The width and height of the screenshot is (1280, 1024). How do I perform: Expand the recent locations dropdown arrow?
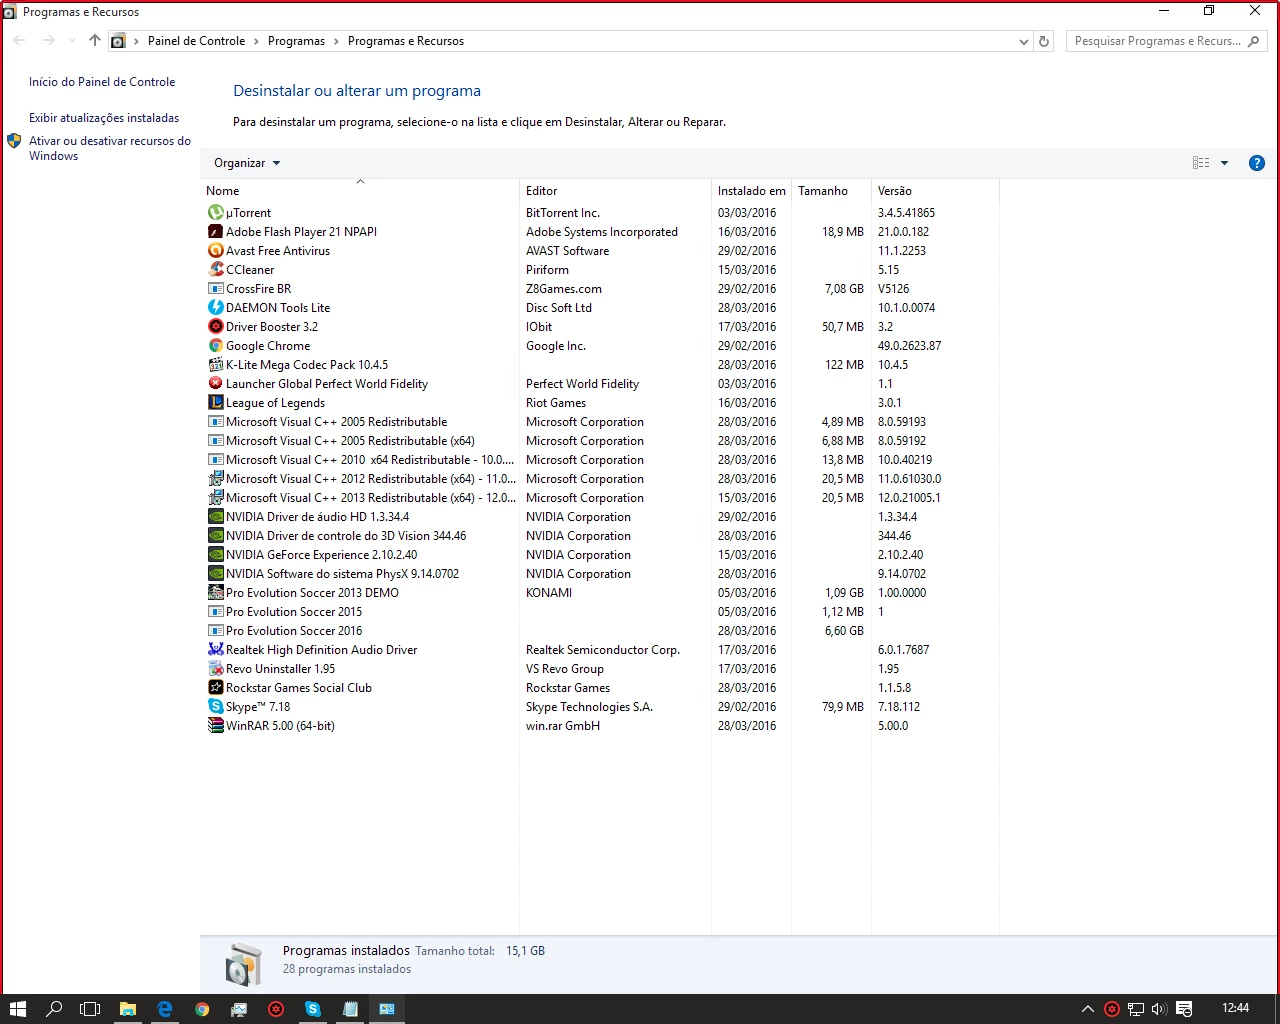click(72, 41)
